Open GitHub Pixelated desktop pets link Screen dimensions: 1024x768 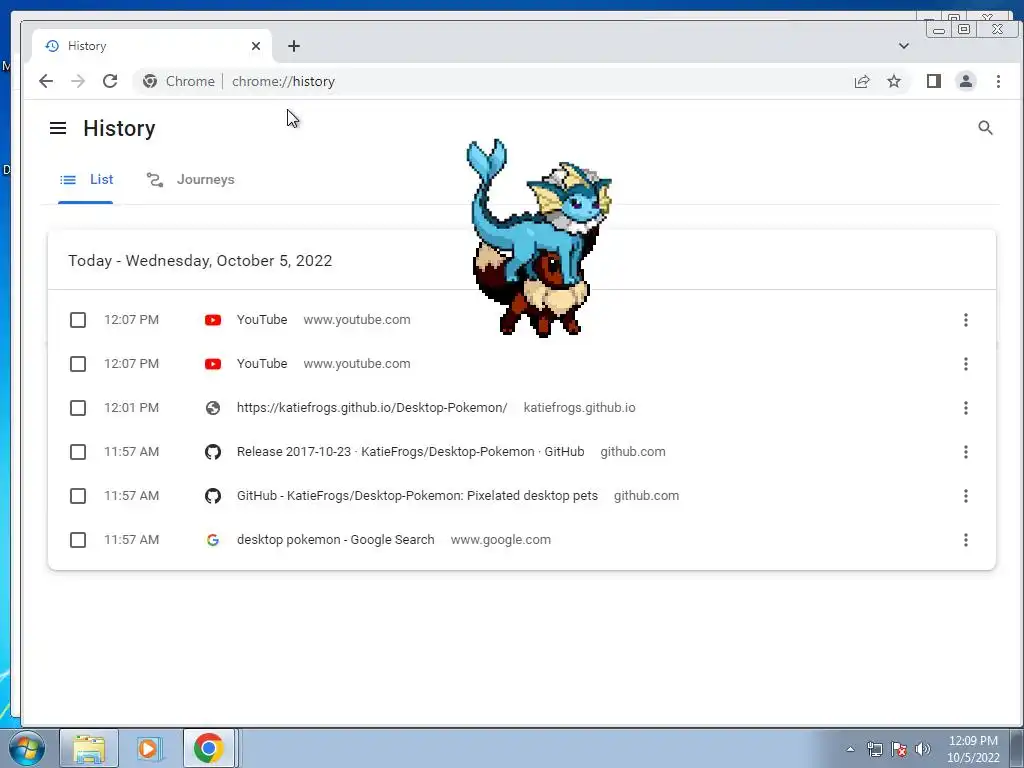click(417, 496)
